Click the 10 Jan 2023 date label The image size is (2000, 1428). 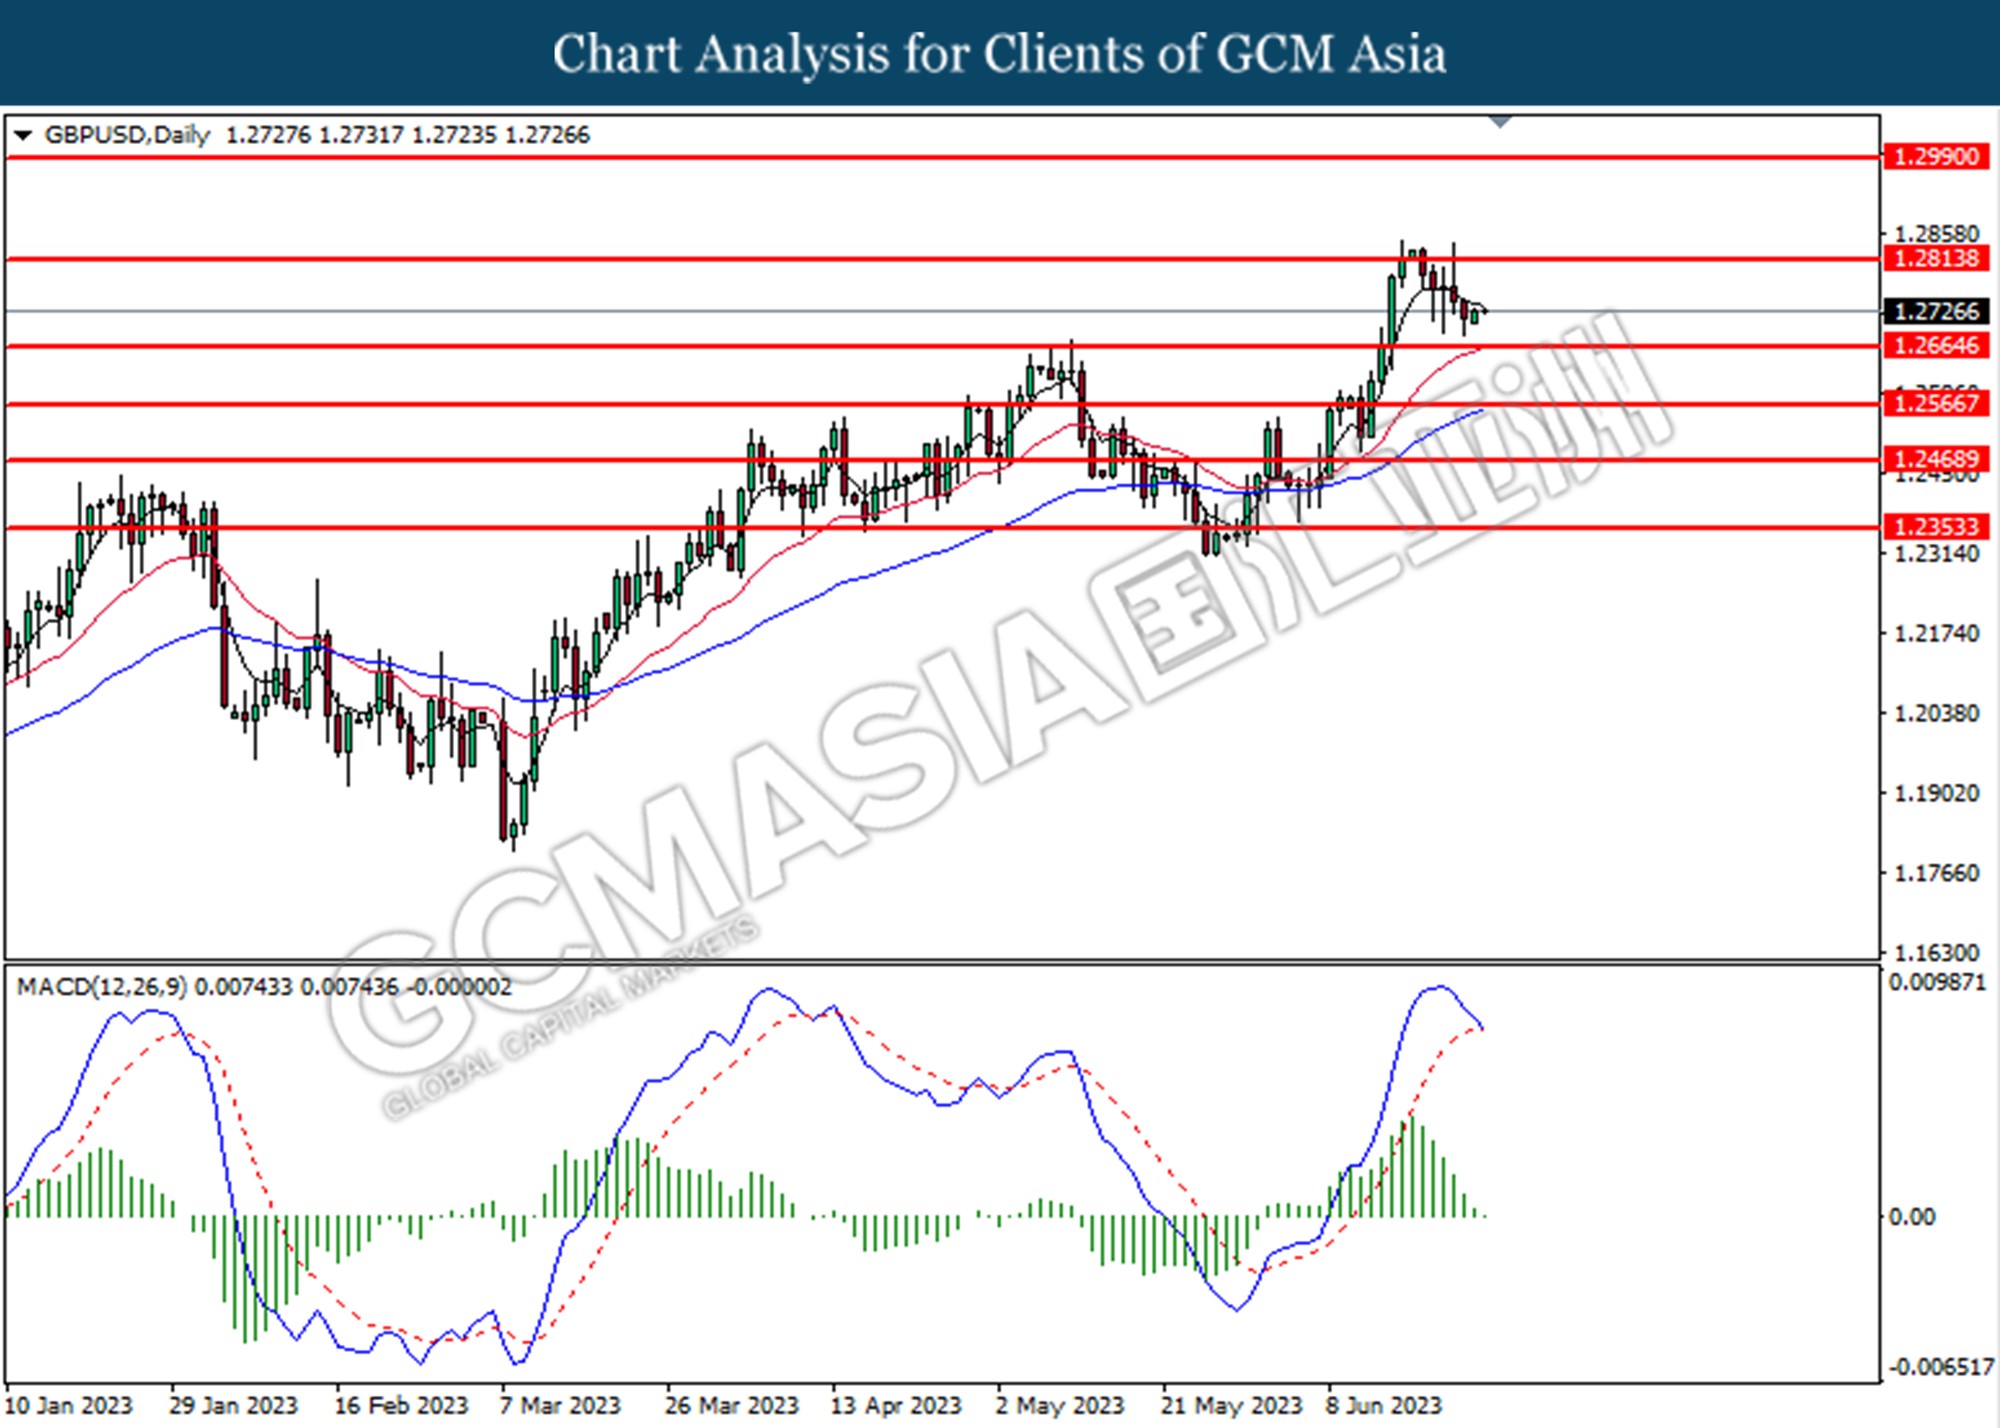click(x=69, y=1406)
